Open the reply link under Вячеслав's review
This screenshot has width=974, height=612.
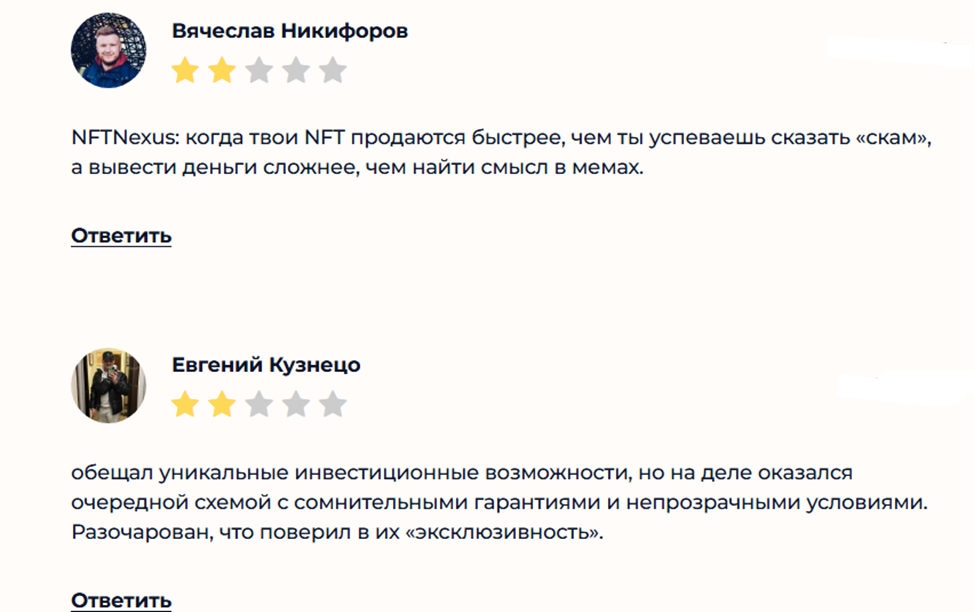click(120, 236)
